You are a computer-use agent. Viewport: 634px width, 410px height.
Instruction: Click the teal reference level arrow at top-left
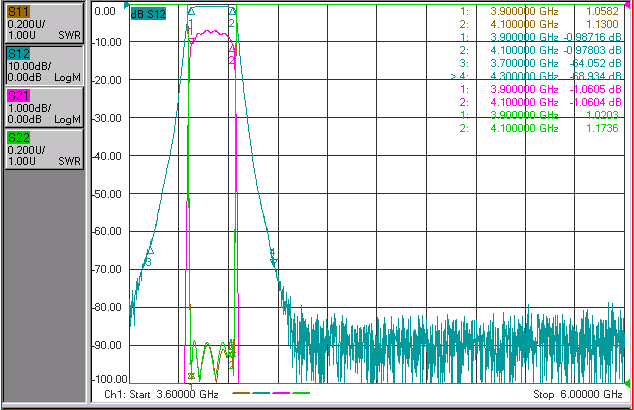coord(127,6)
